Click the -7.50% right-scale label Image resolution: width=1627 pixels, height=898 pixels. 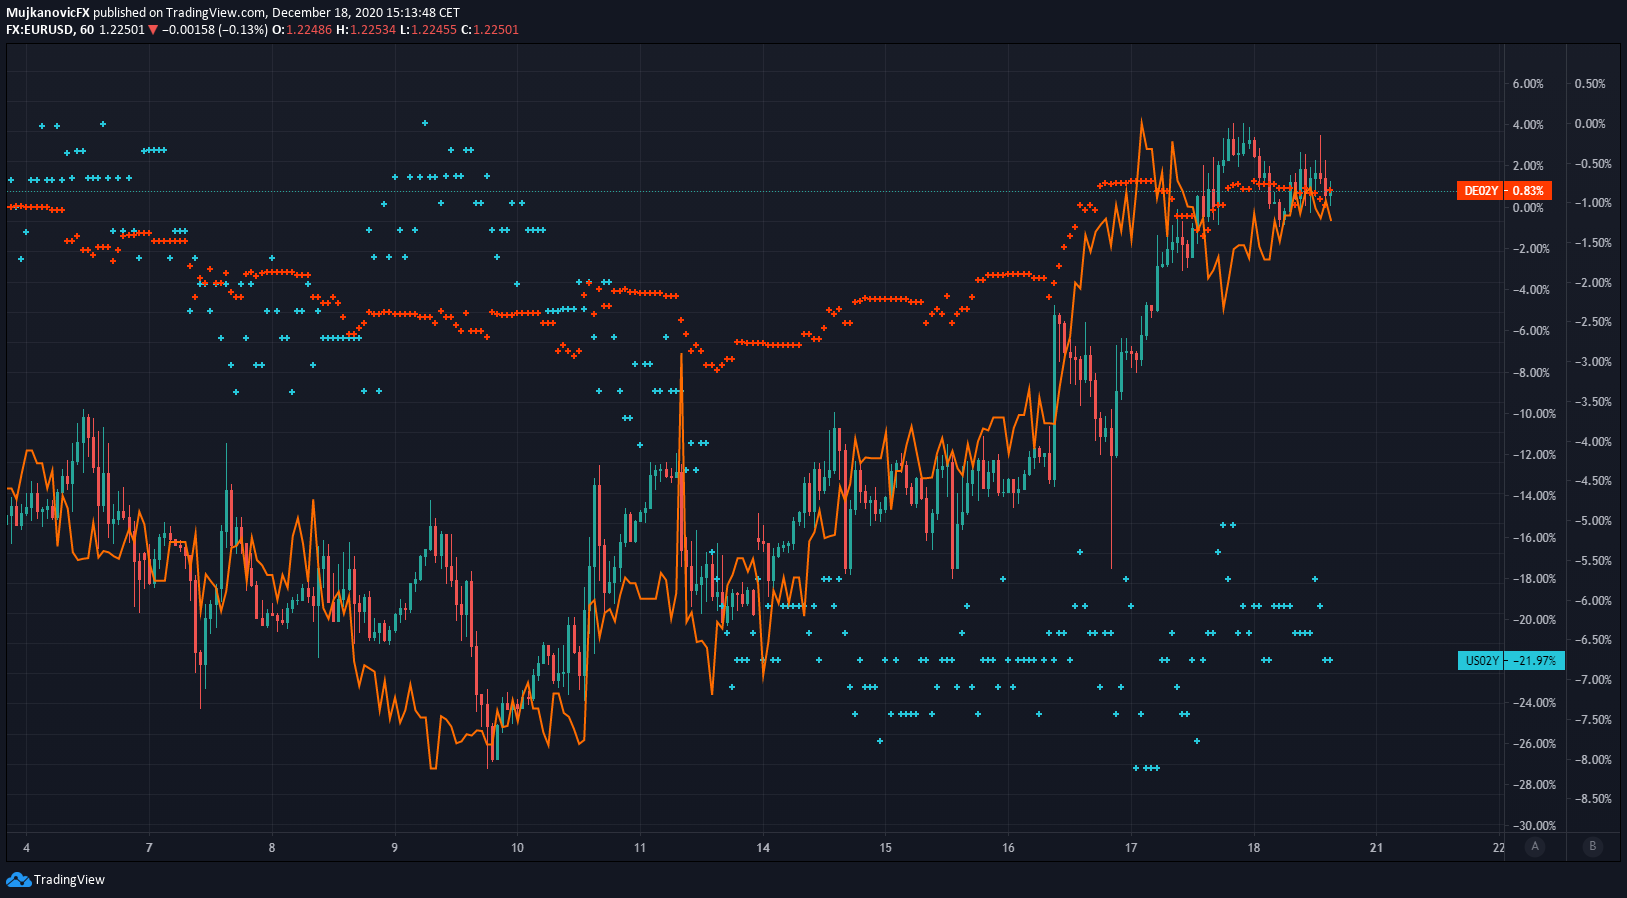coord(1592,720)
